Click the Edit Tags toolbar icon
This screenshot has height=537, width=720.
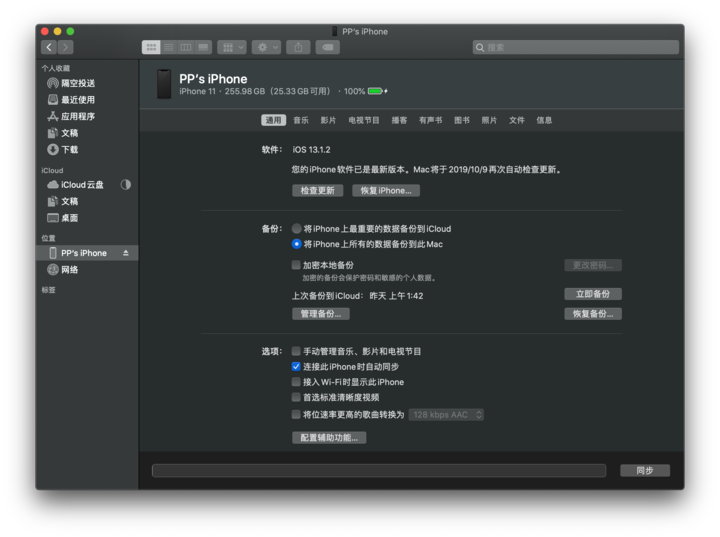(327, 47)
